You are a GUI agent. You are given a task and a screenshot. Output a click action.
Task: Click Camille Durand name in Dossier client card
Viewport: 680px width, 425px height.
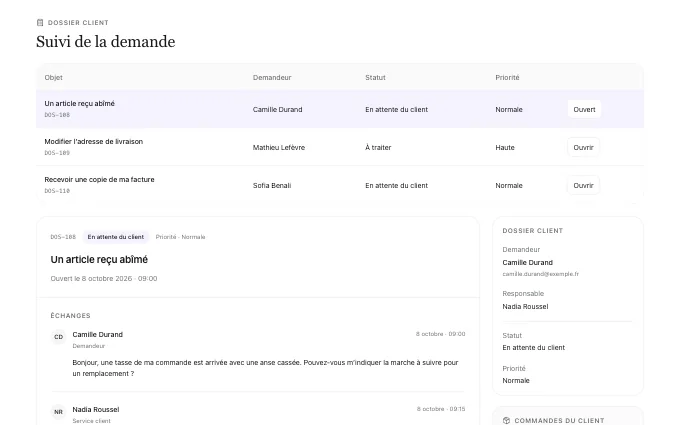(x=527, y=262)
